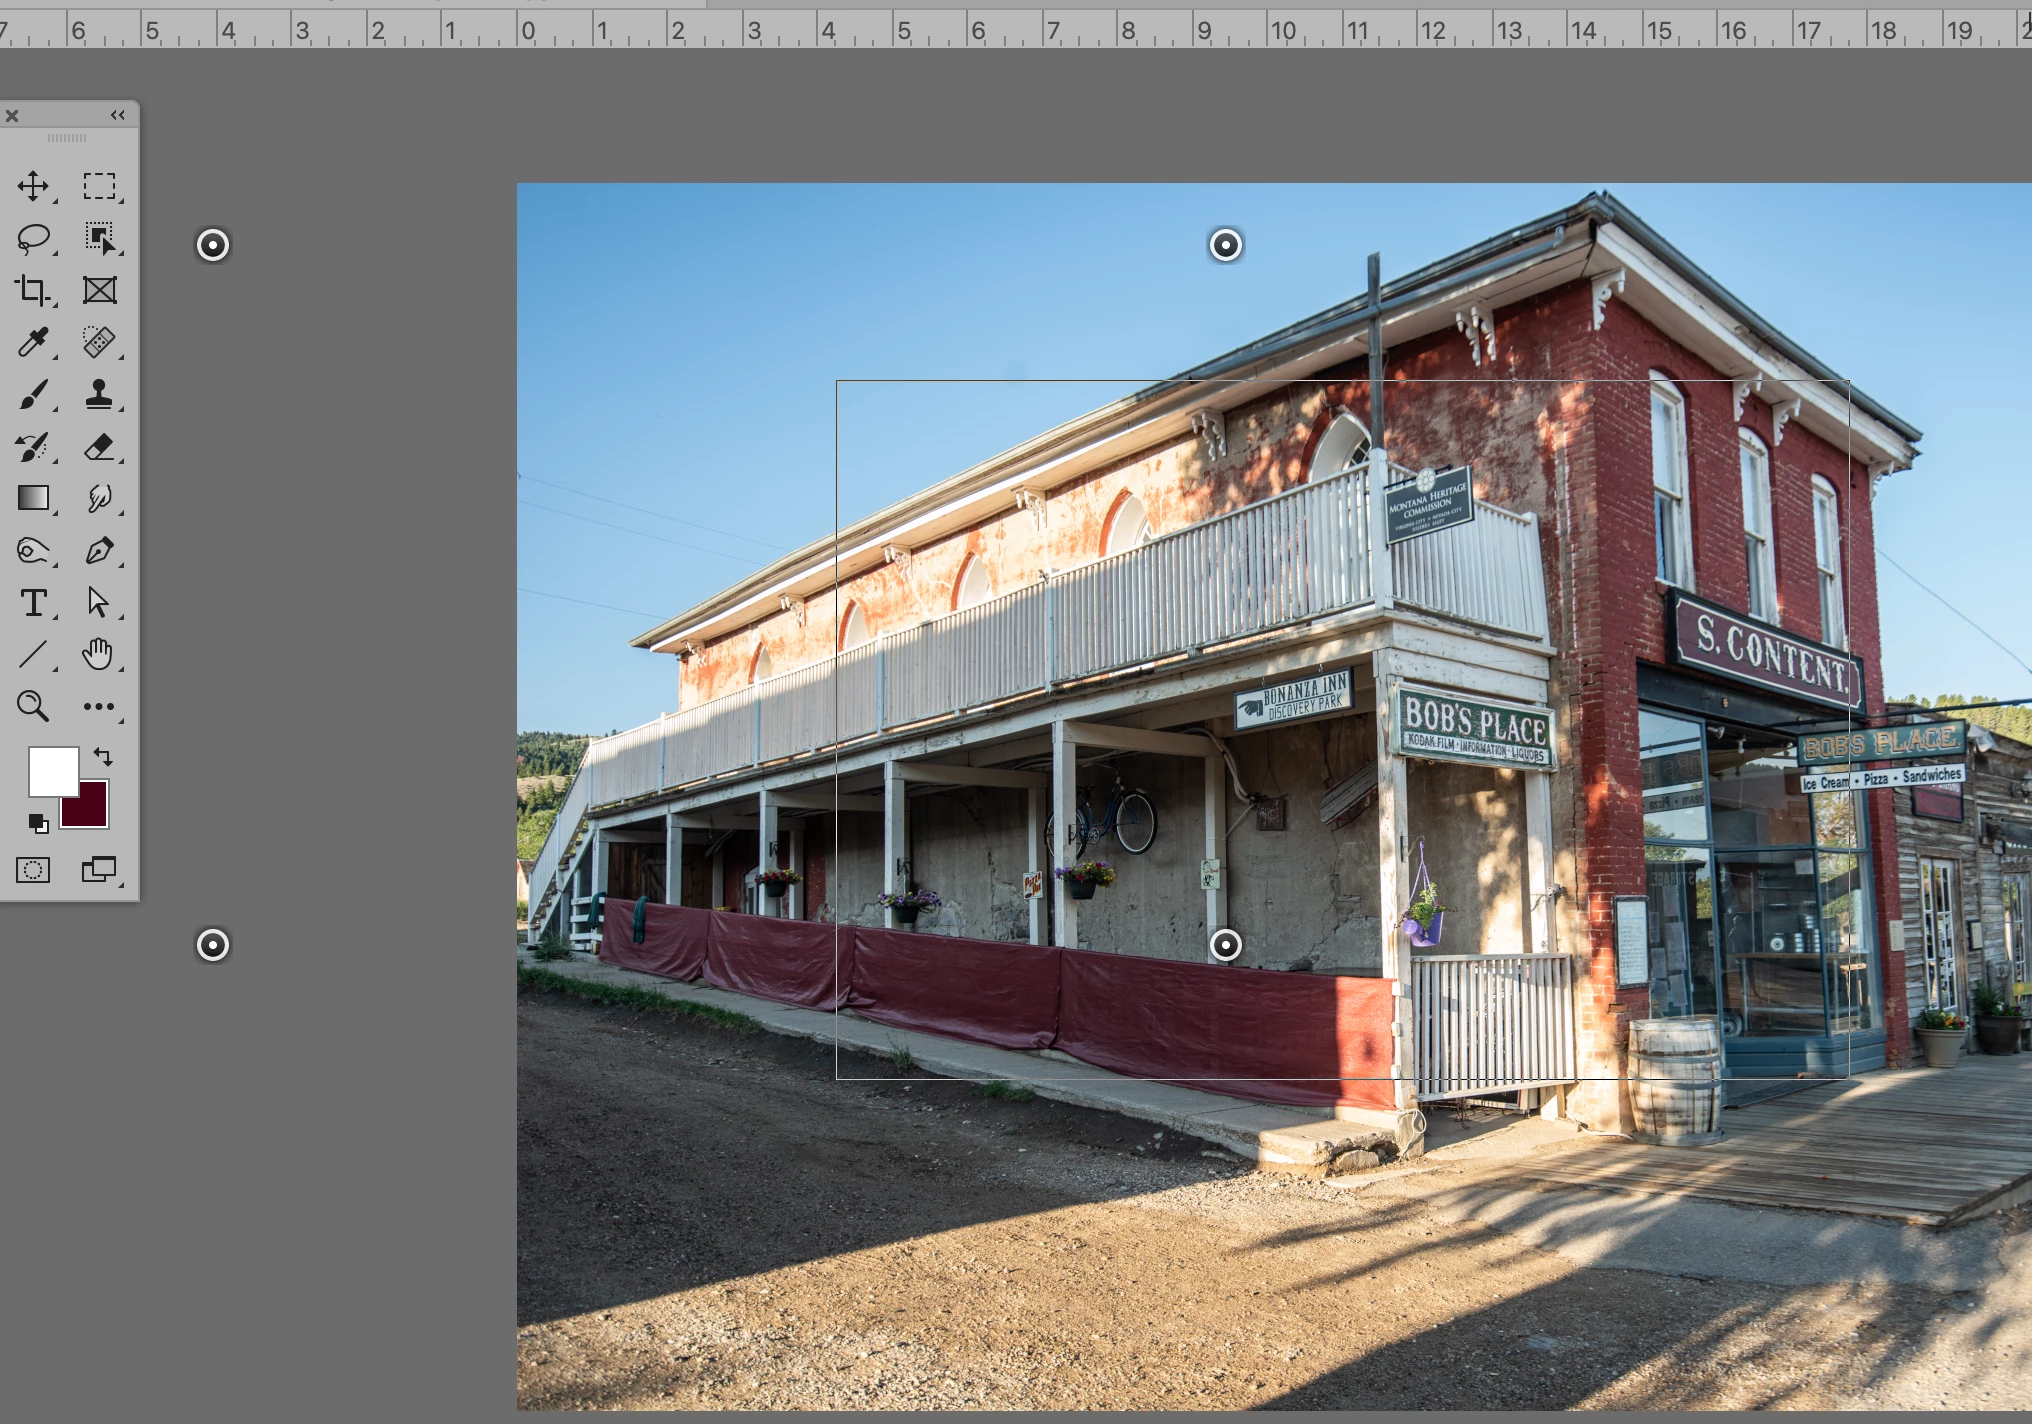Pick the Eraser tool
The image size is (2032, 1424).
(x=99, y=447)
